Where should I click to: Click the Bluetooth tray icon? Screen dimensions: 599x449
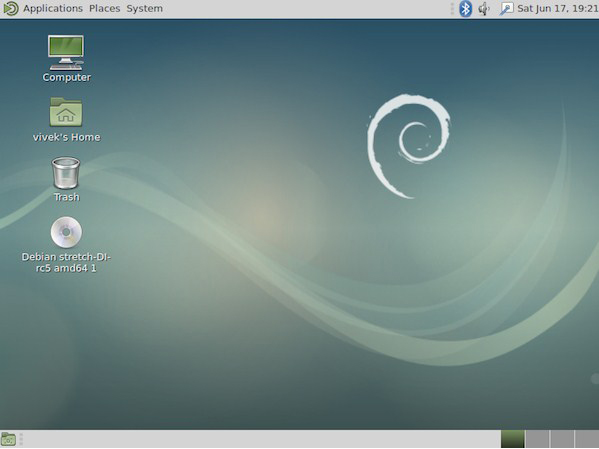coord(465,8)
